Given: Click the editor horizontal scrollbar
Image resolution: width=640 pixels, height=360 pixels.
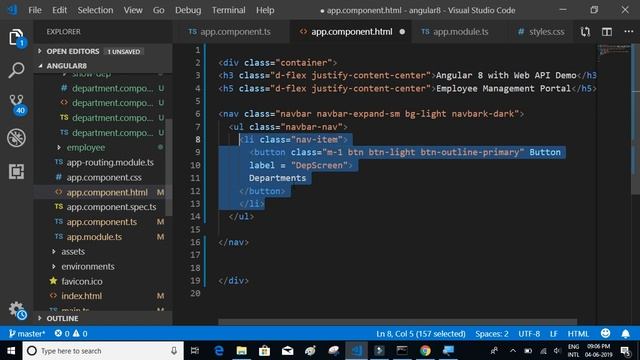Looking at the screenshot, I should click(398, 322).
